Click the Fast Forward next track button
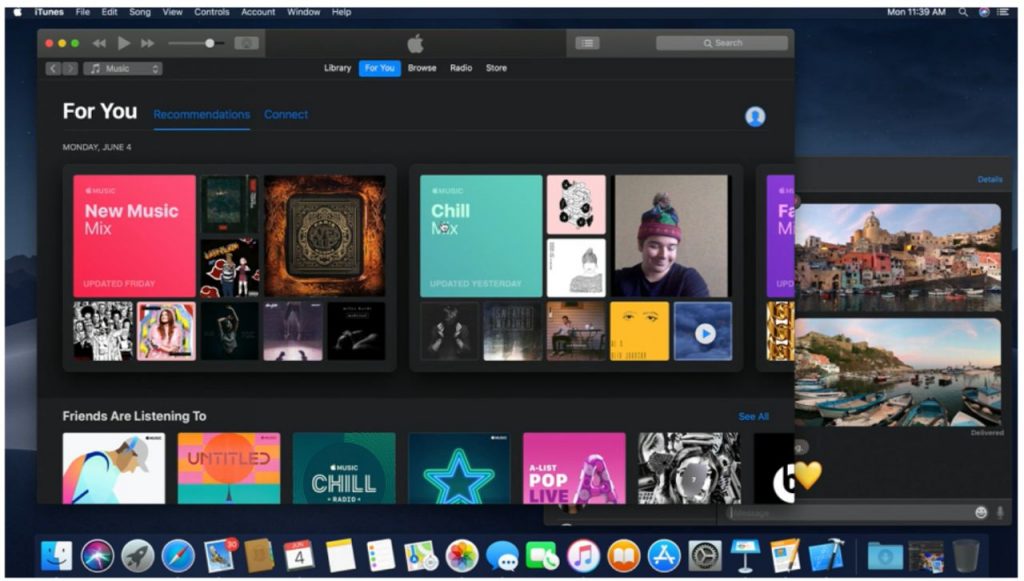This screenshot has width=1024, height=581. pos(148,43)
